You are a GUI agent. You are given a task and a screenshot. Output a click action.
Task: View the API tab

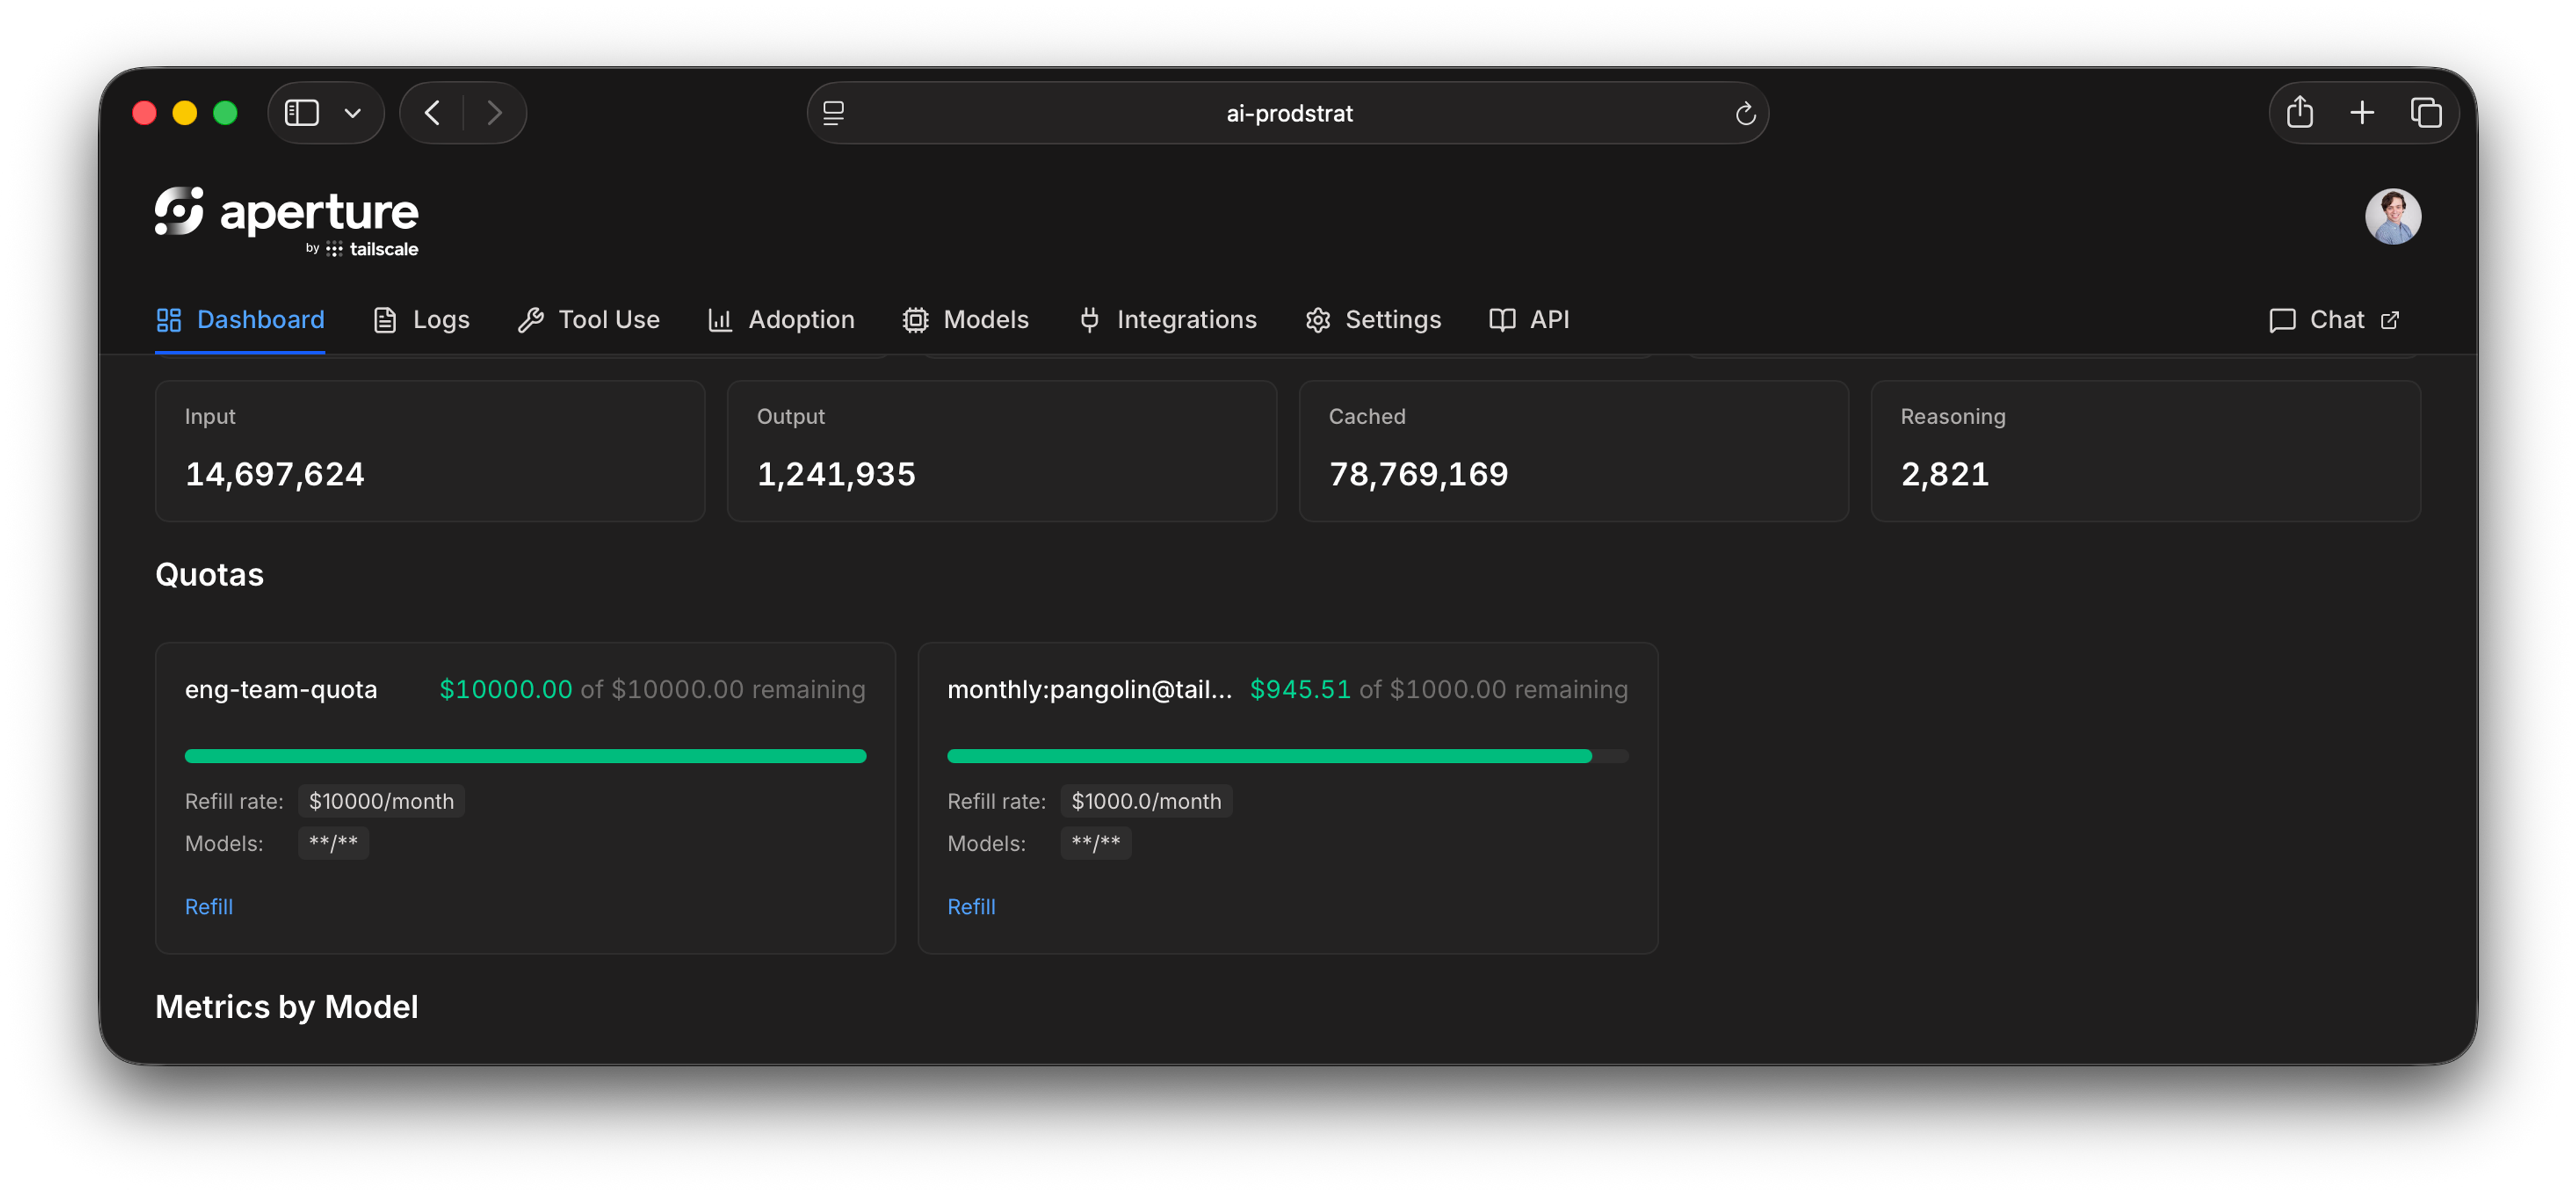coord(1529,319)
